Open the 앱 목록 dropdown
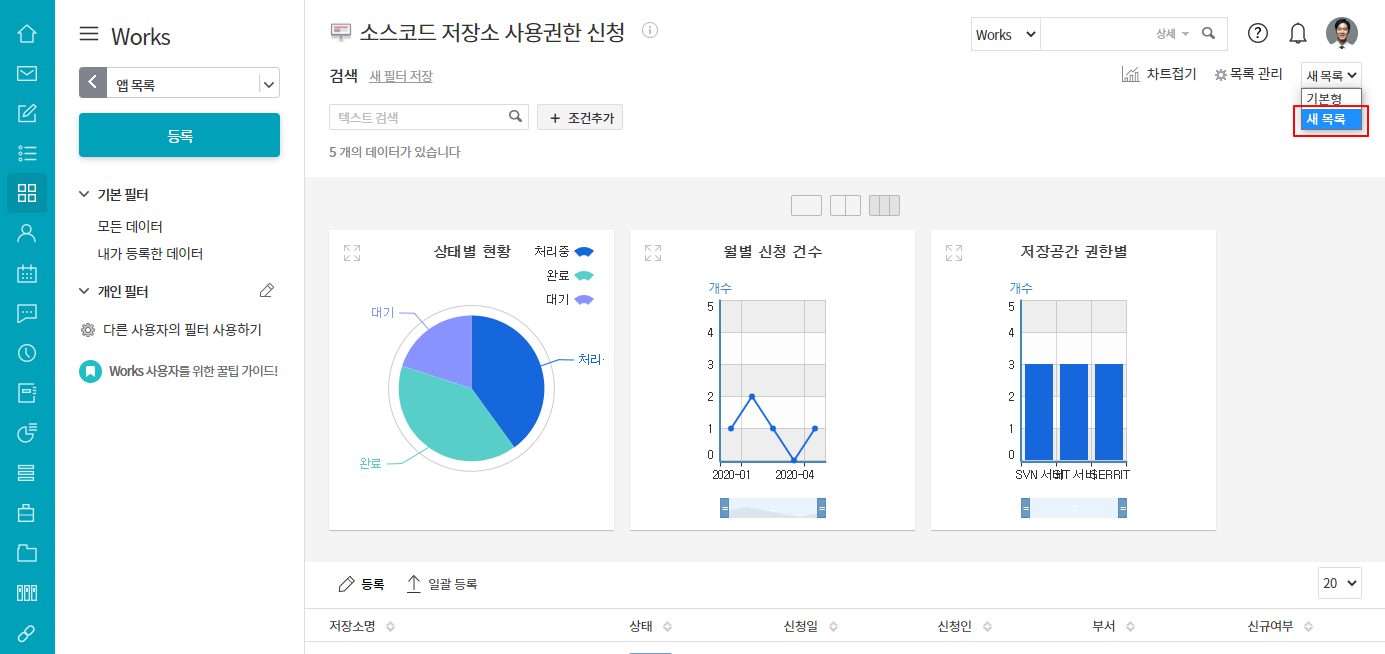This screenshot has height=654, width=1385. click(x=268, y=84)
